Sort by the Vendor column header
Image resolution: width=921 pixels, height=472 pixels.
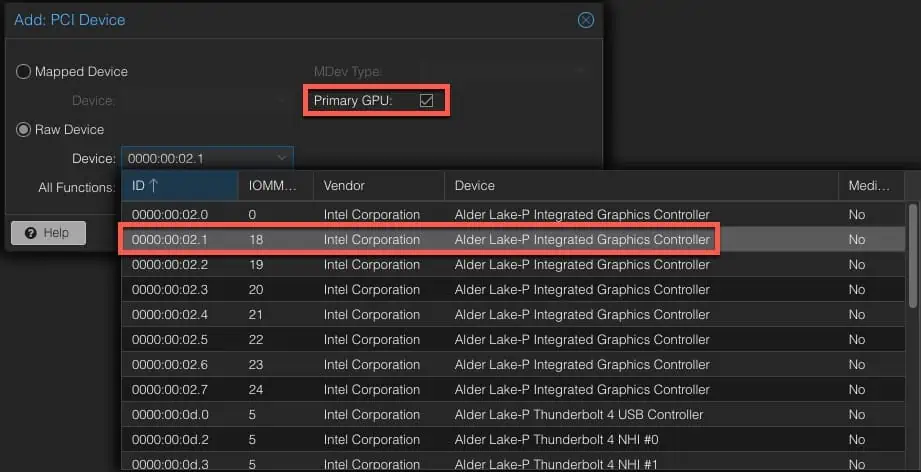pyautogui.click(x=377, y=185)
